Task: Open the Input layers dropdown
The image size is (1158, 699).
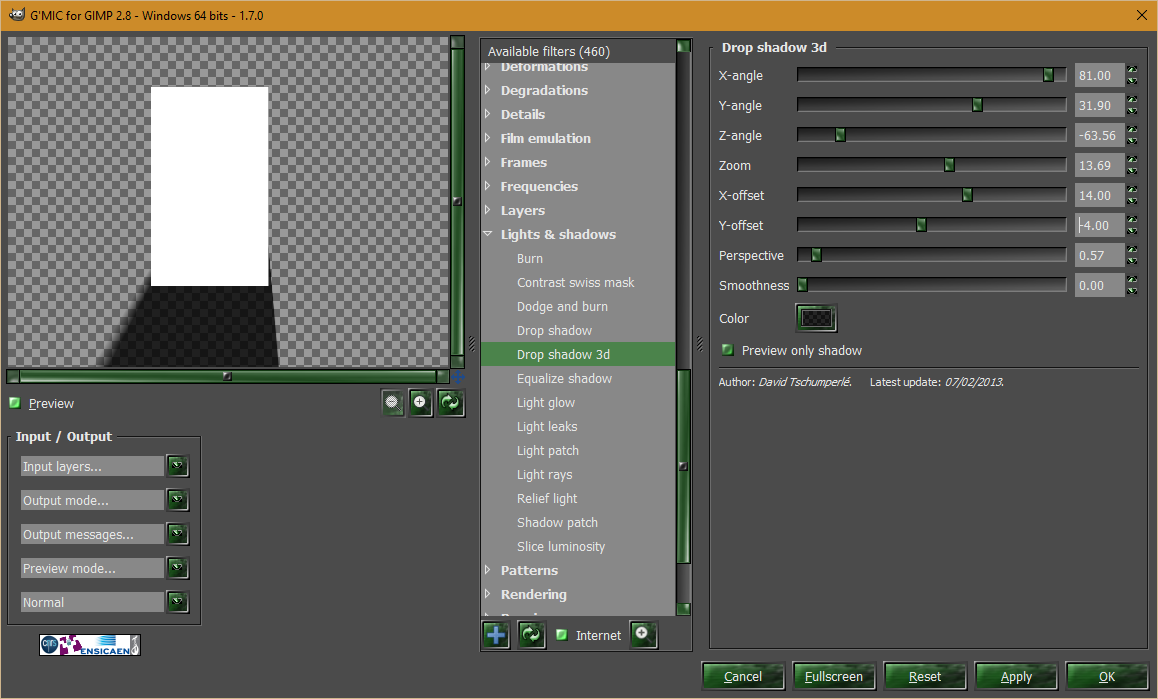Action: [x=177, y=466]
